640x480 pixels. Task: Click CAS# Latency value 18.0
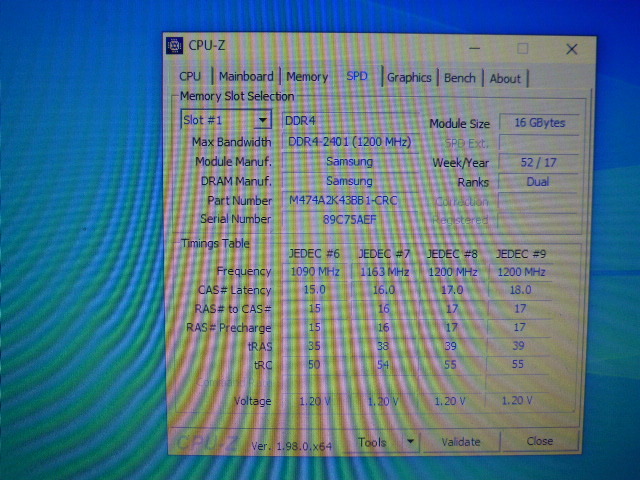520,290
